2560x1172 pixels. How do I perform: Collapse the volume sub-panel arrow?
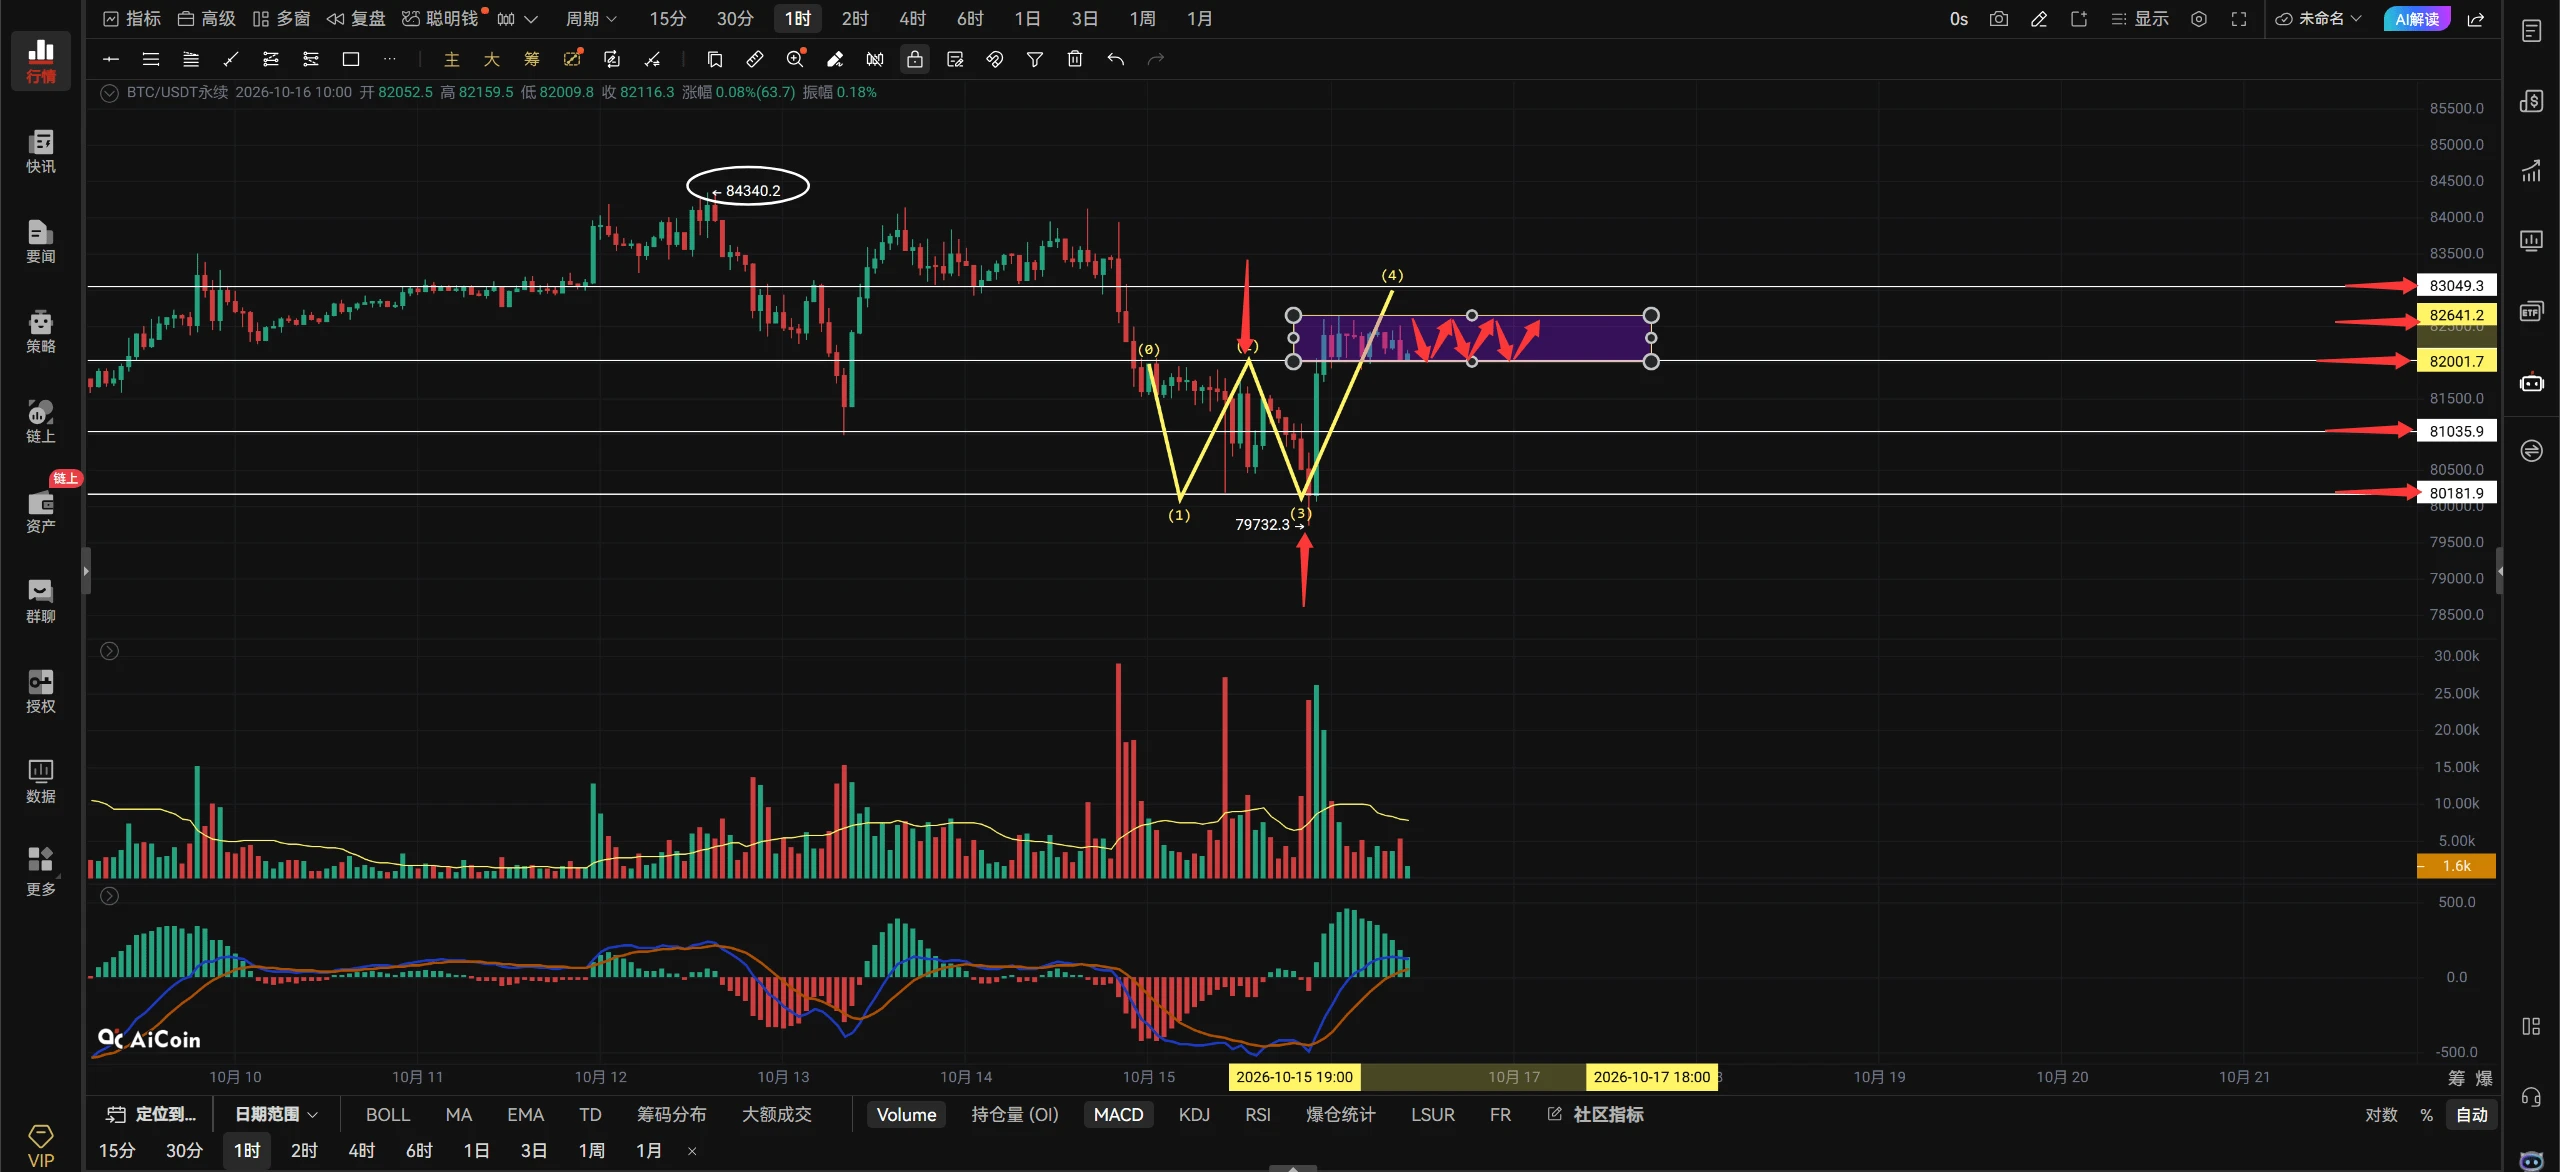pos(110,651)
